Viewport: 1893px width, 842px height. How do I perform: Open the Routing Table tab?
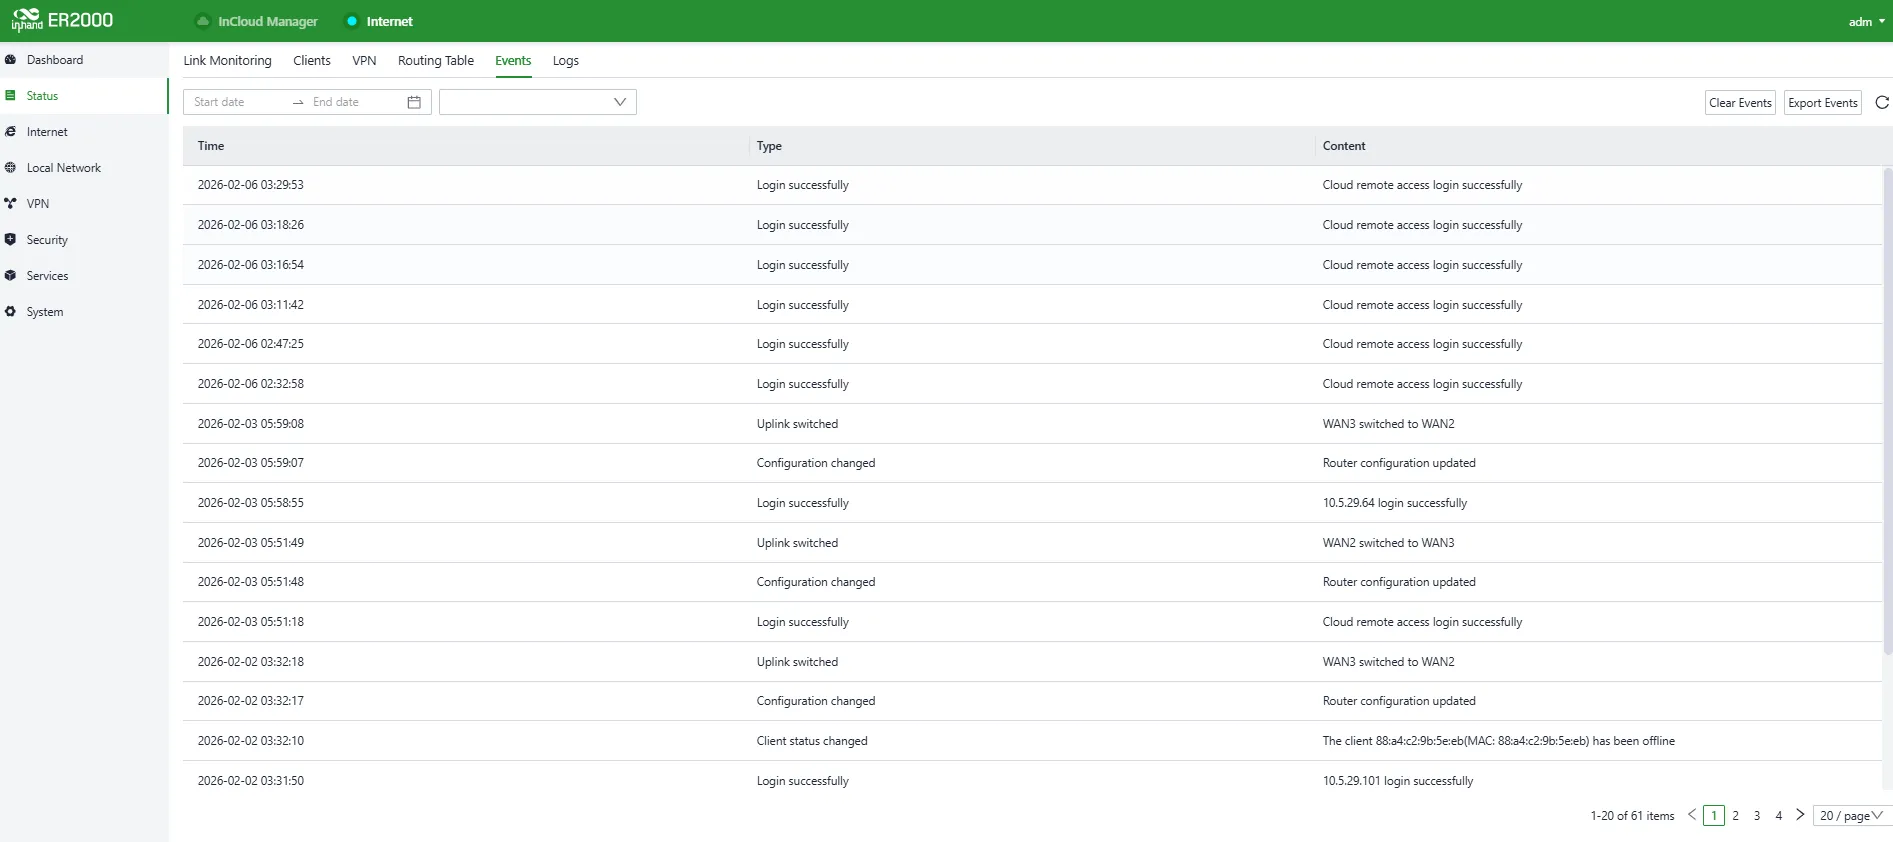click(436, 61)
